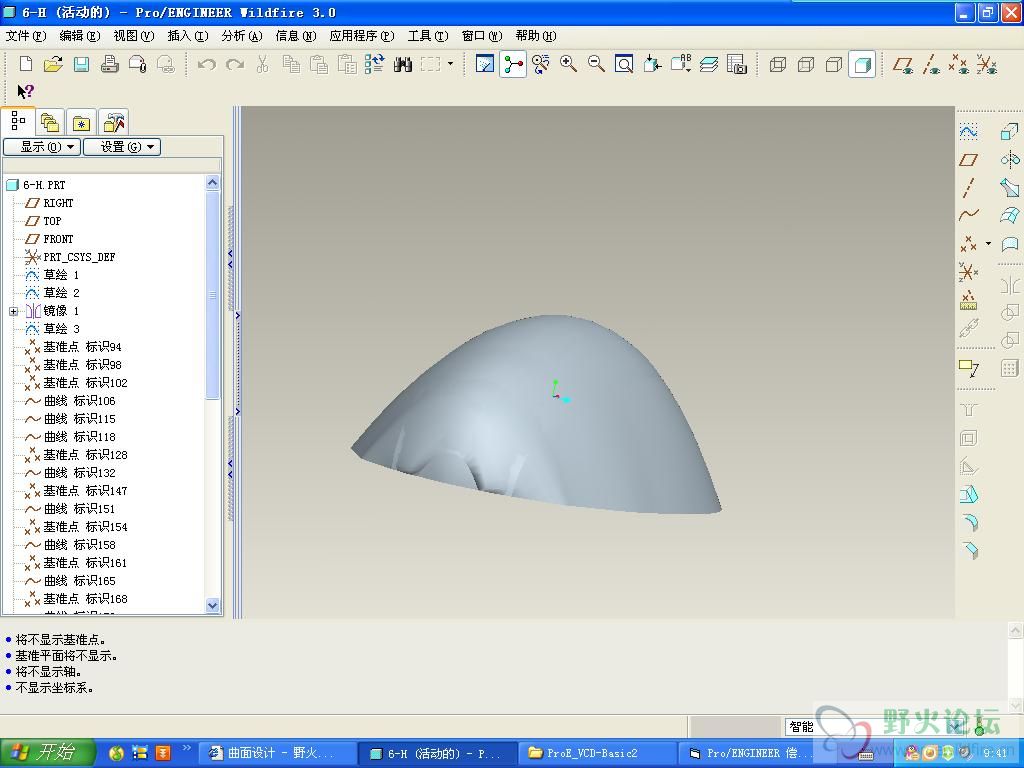
Task: Open the View Manager icon
Action: click(x=737, y=64)
